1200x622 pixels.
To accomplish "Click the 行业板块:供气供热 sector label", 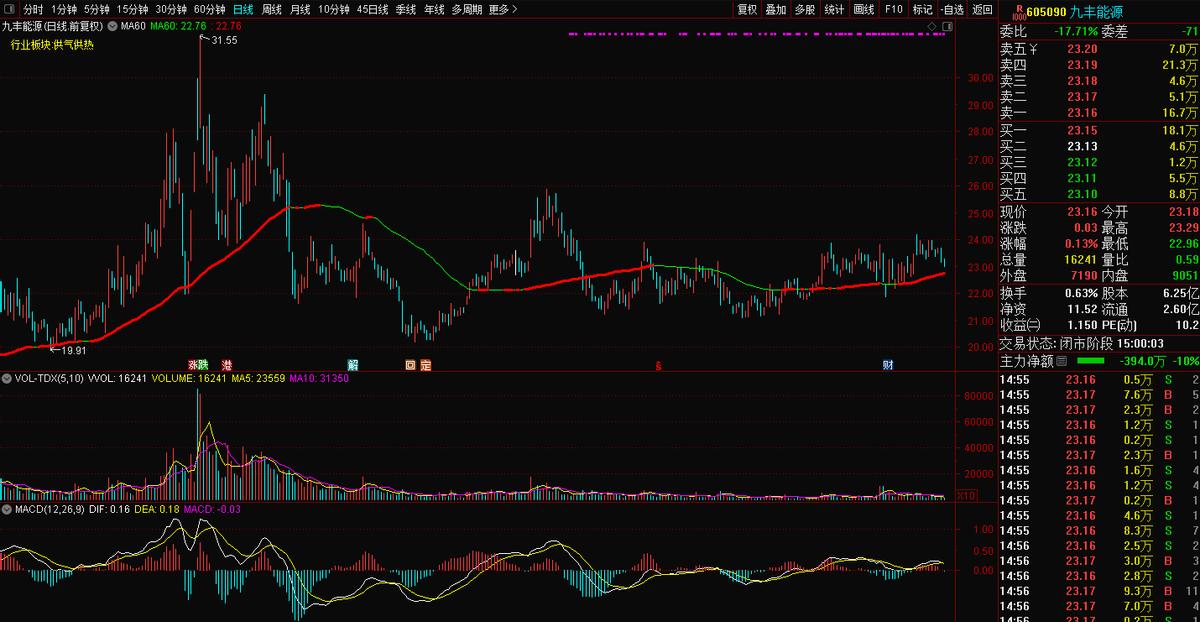I will (x=52, y=45).
